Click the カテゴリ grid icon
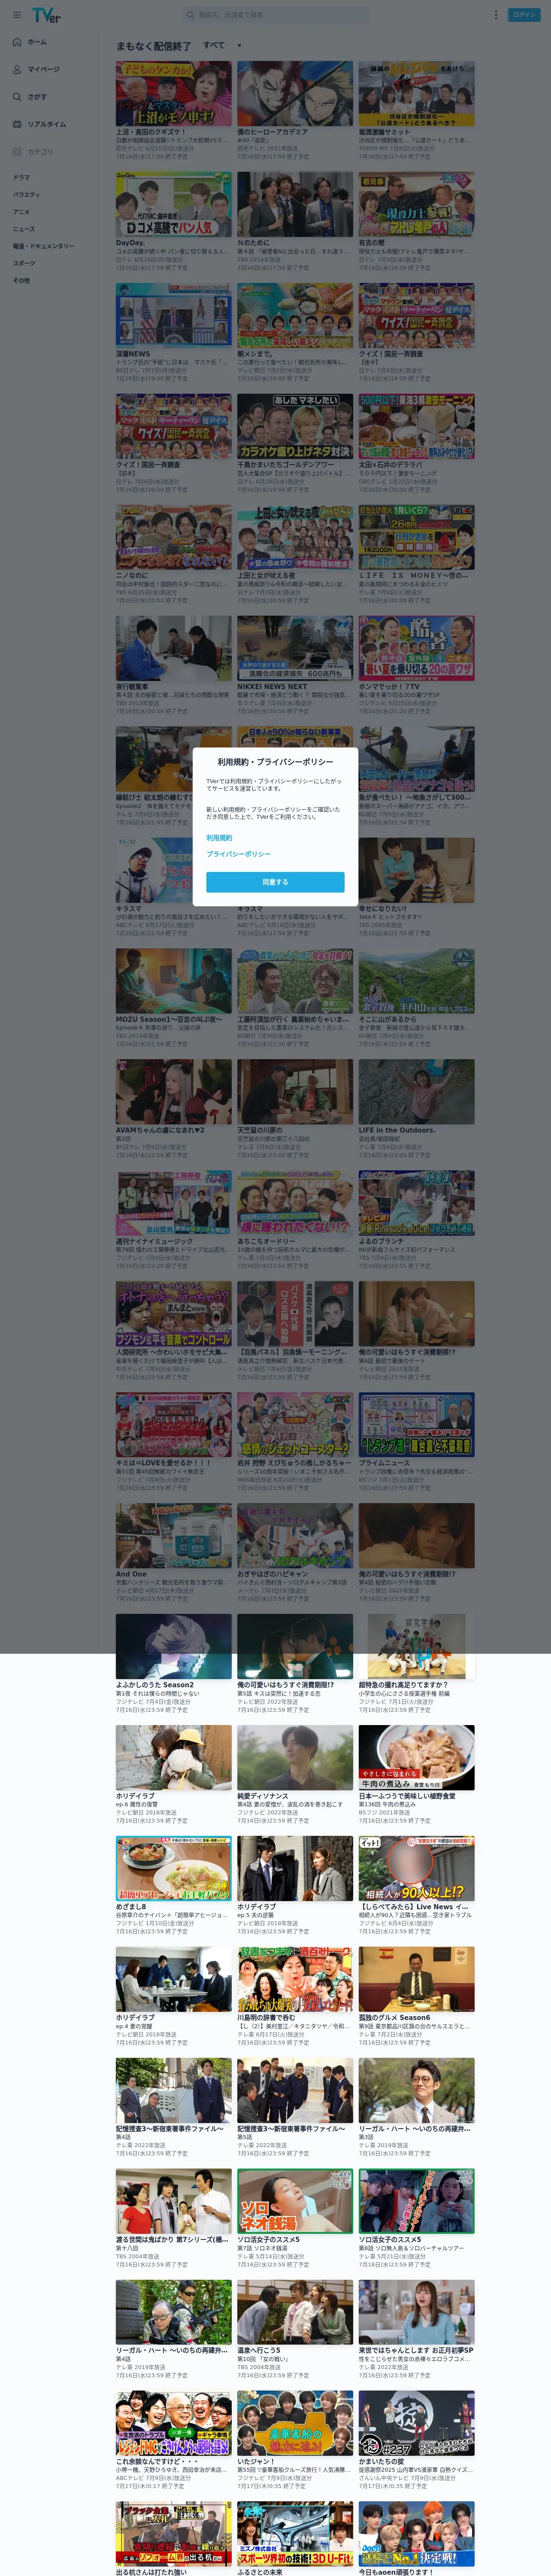The image size is (551, 2576). (17, 152)
